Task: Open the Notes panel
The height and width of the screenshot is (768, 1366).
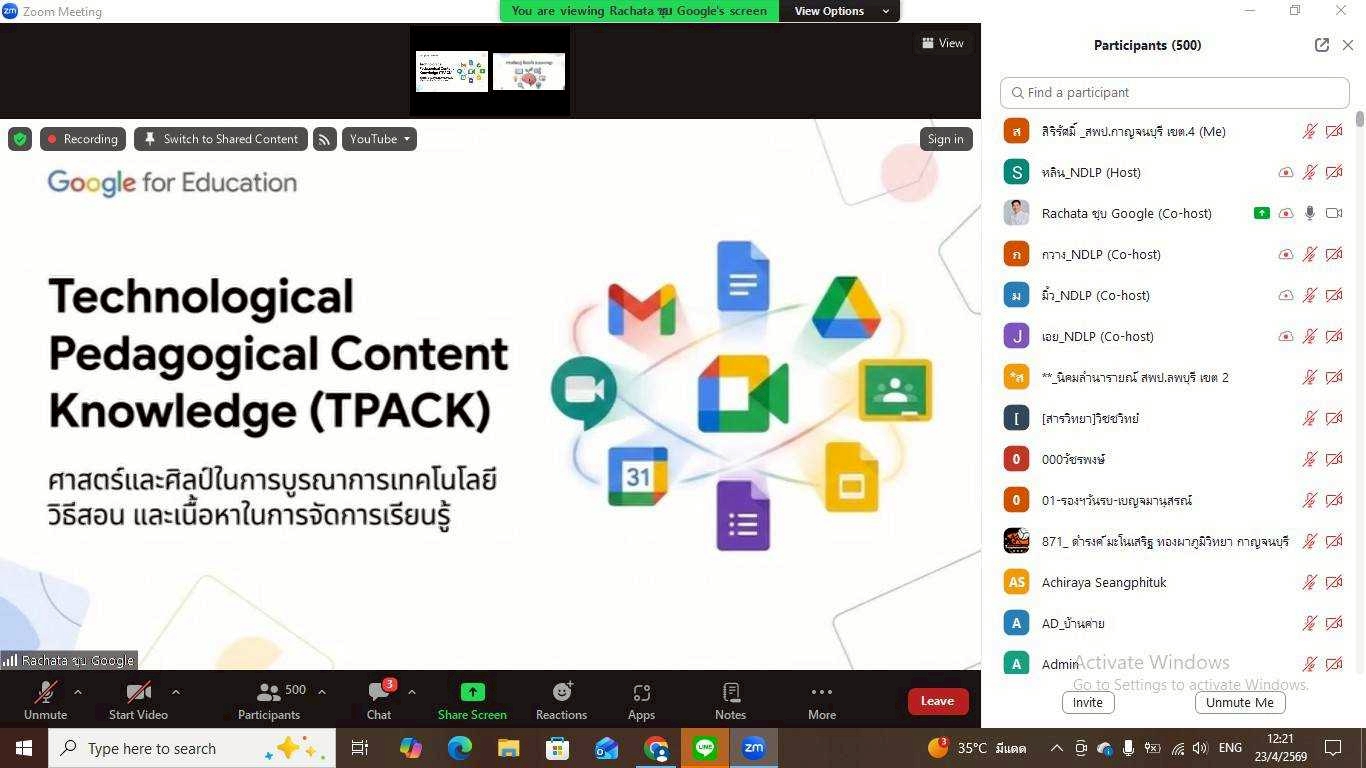Action: 730,701
